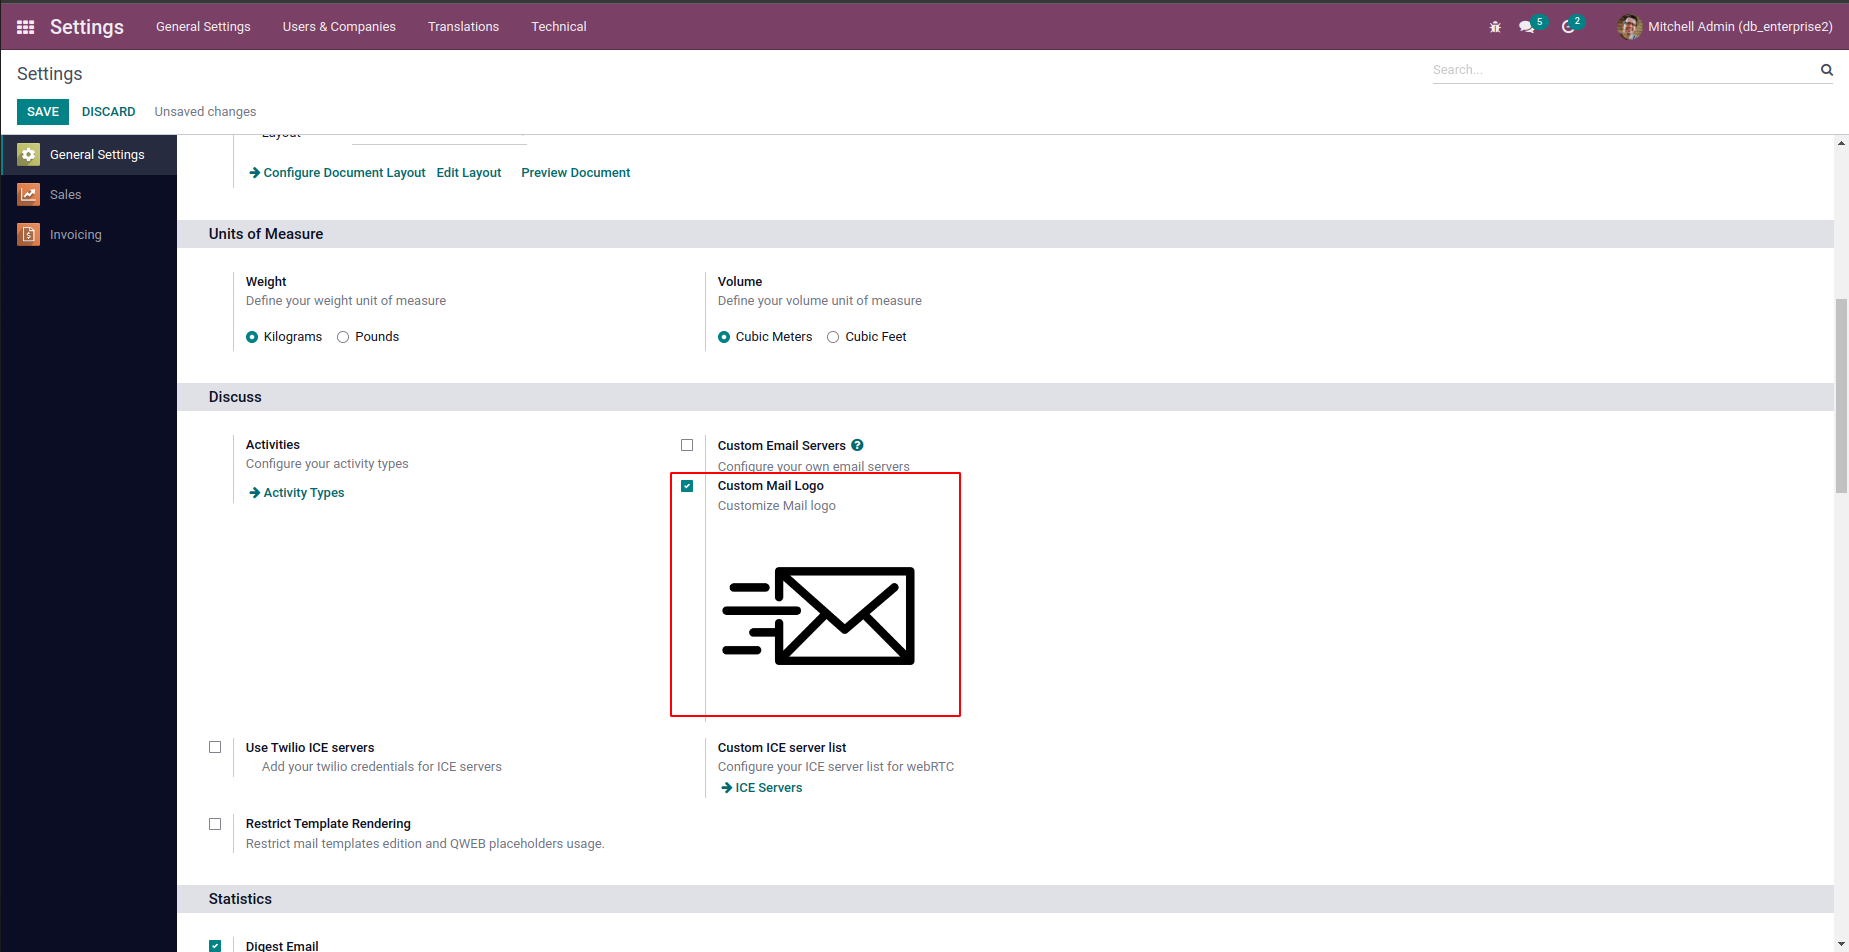Click the Units of Measure heading
Screen dimensions: 1849x952
point(266,234)
